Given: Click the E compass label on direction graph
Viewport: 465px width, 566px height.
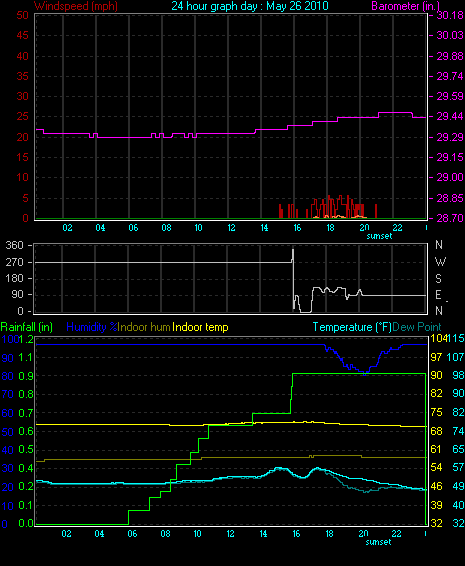Looking at the screenshot, I should (438, 295).
